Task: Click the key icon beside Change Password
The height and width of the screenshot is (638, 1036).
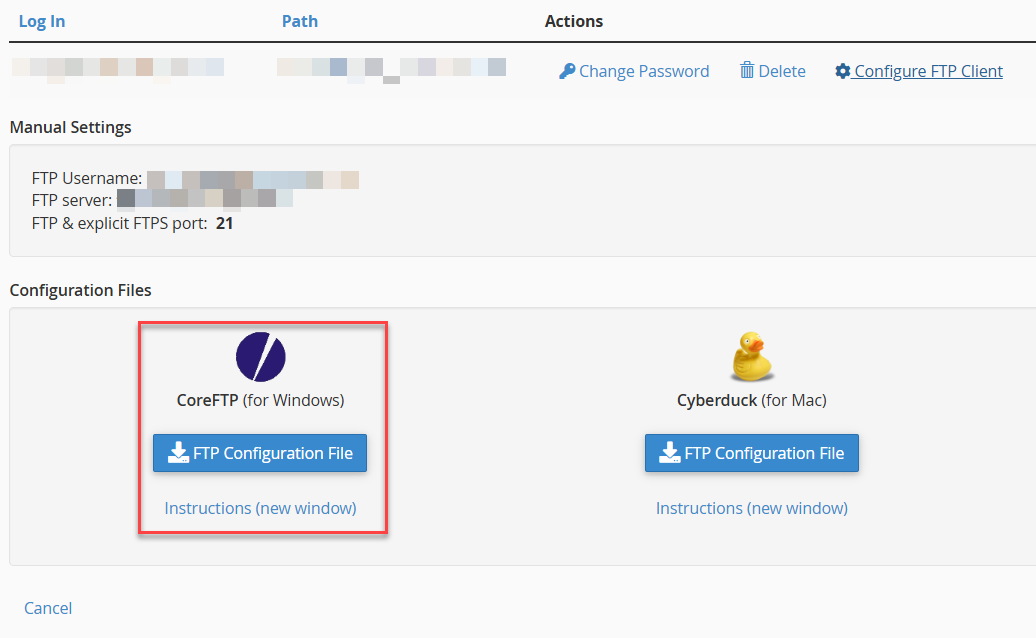Action: click(567, 71)
